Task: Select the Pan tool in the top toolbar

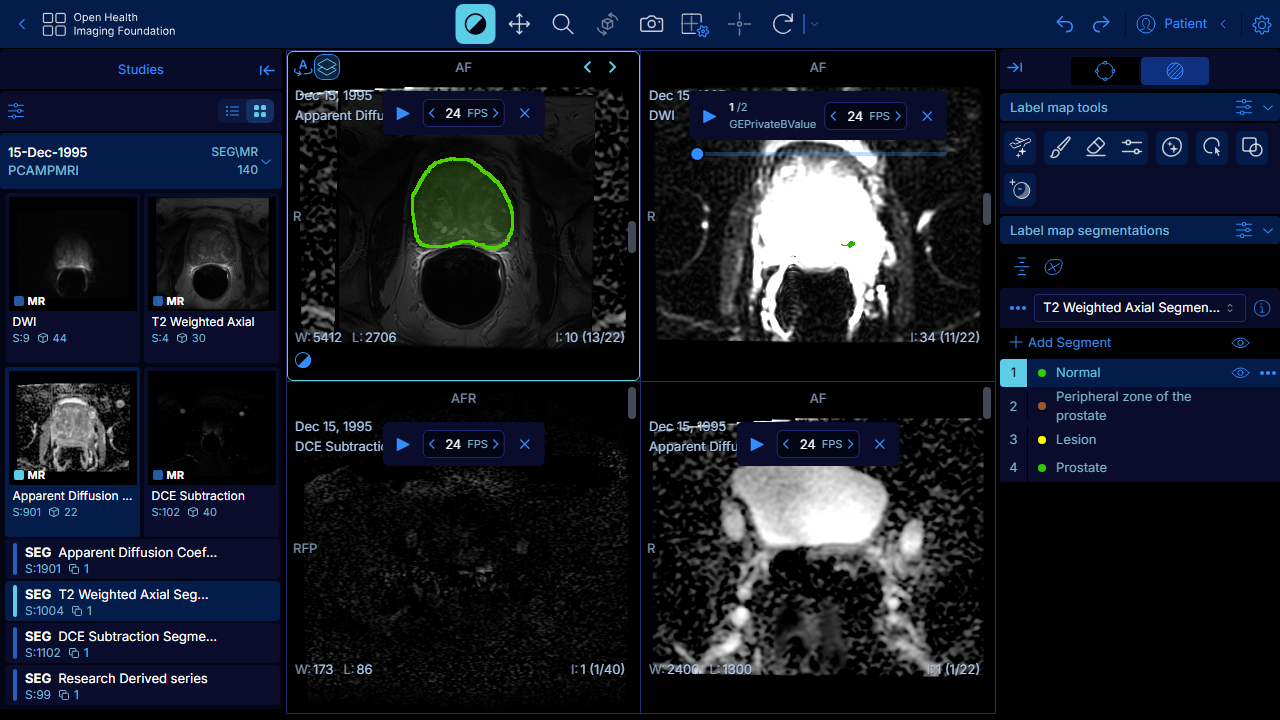Action: tap(519, 24)
